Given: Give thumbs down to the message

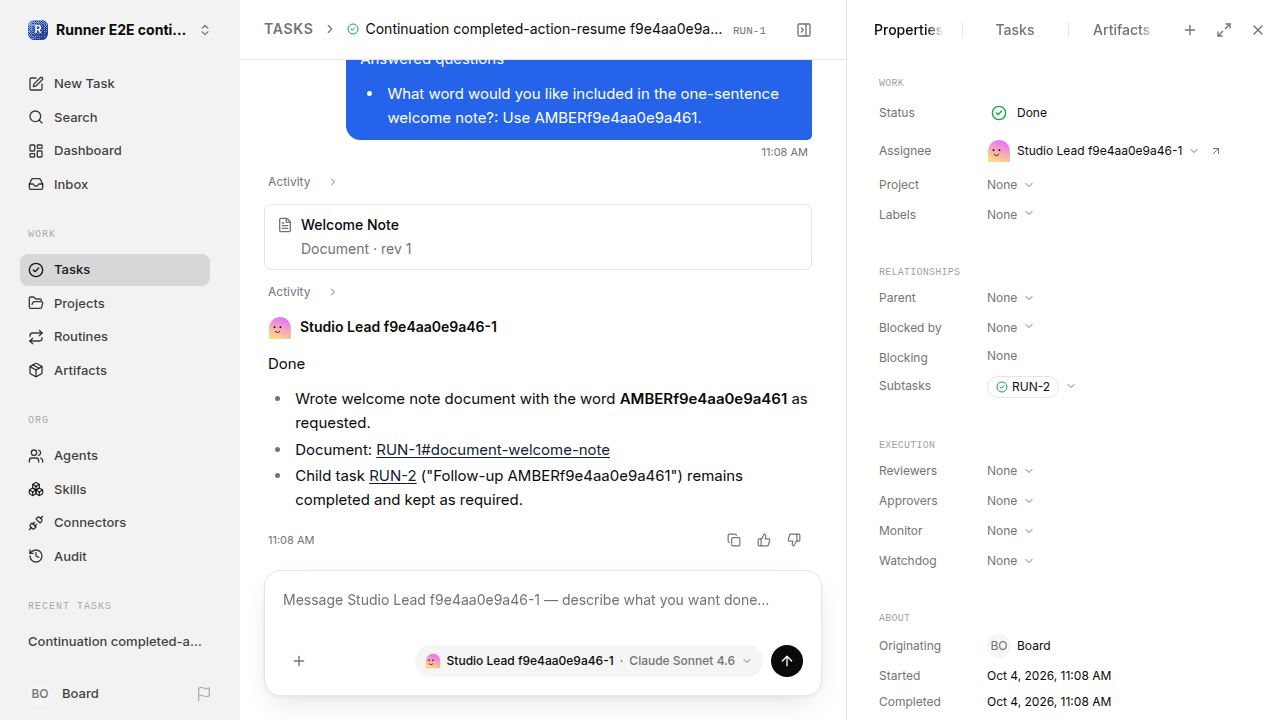Looking at the screenshot, I should [794, 540].
